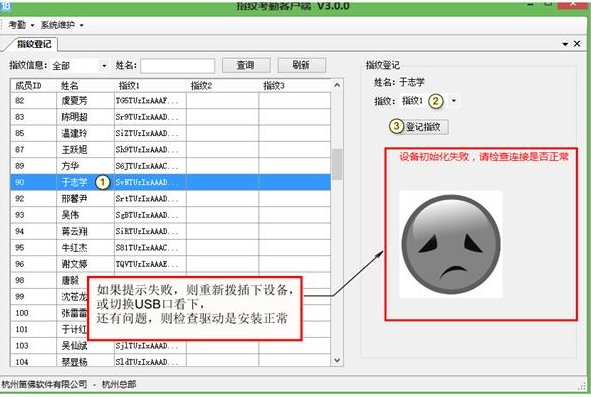Open the 指纹1 finger selection dropdown
The height and width of the screenshot is (397, 591).
click(453, 101)
